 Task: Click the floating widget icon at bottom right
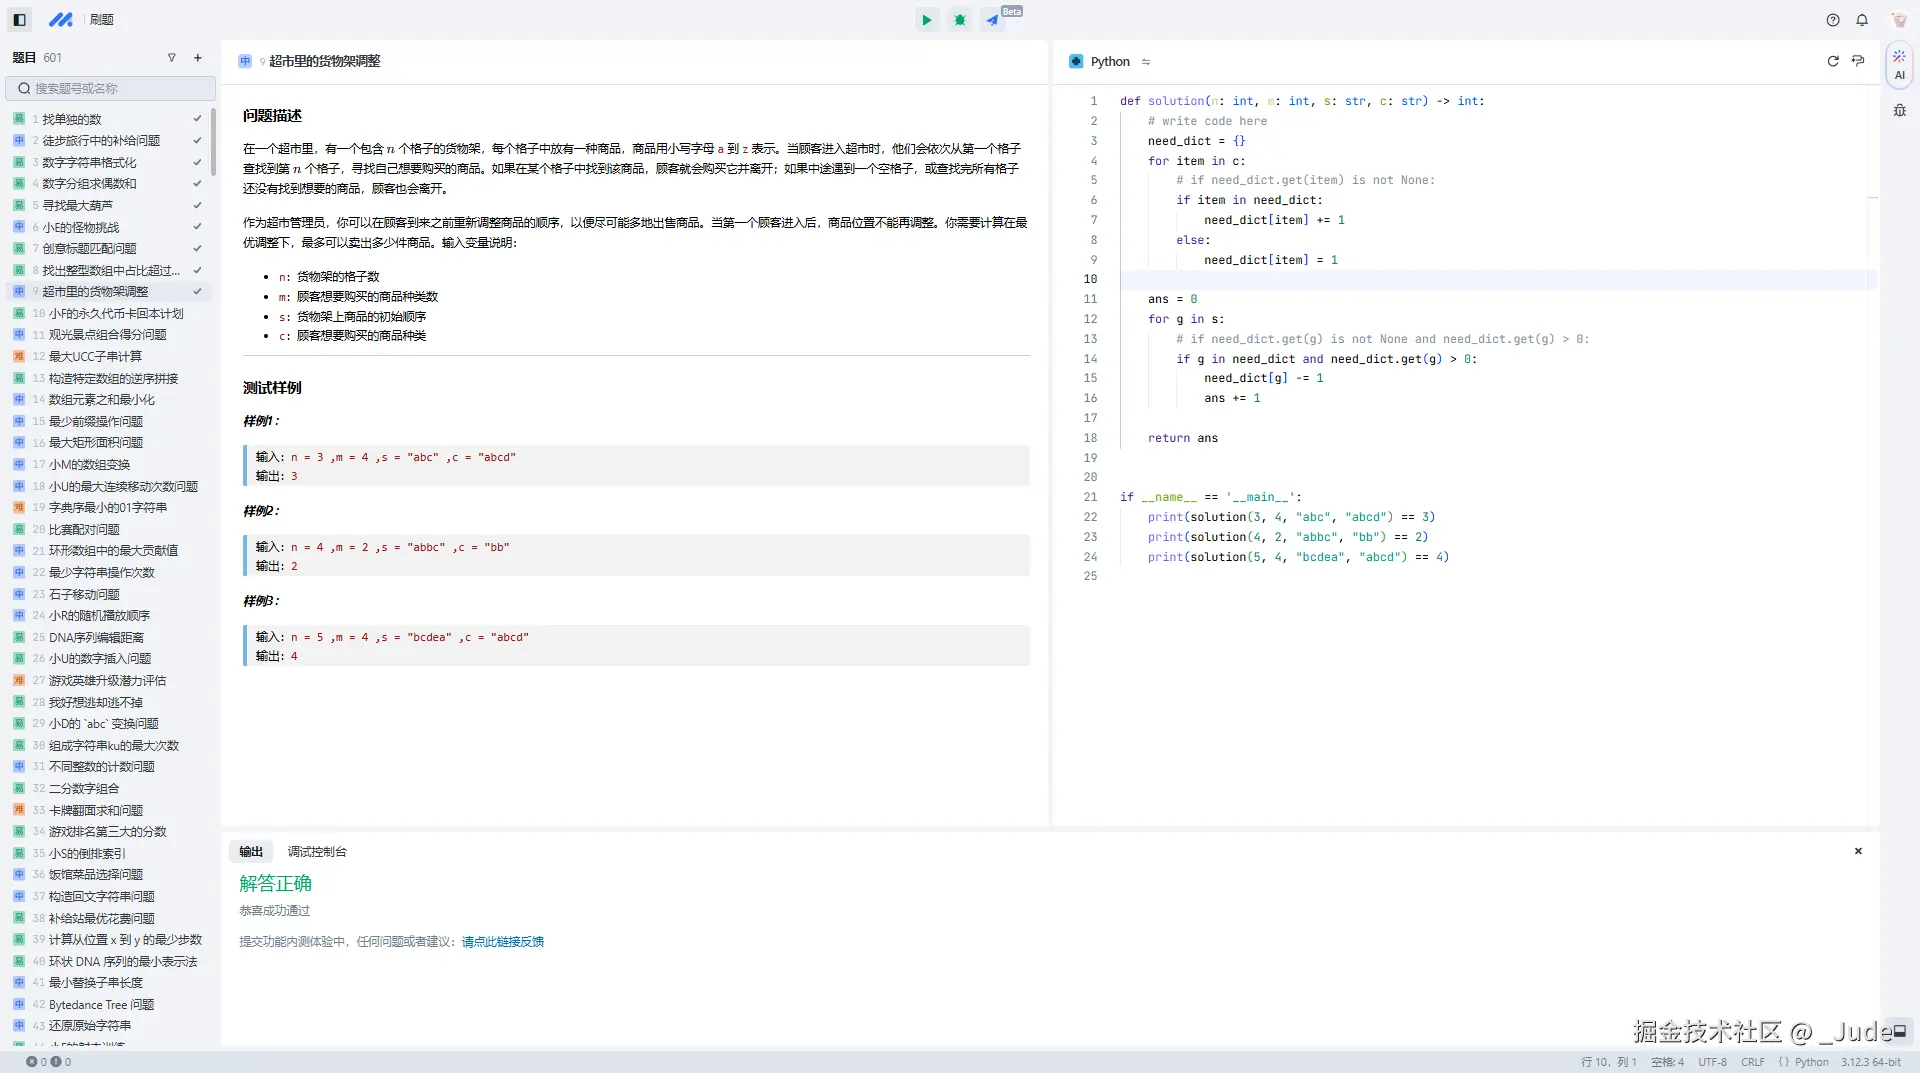pos(1900,1030)
